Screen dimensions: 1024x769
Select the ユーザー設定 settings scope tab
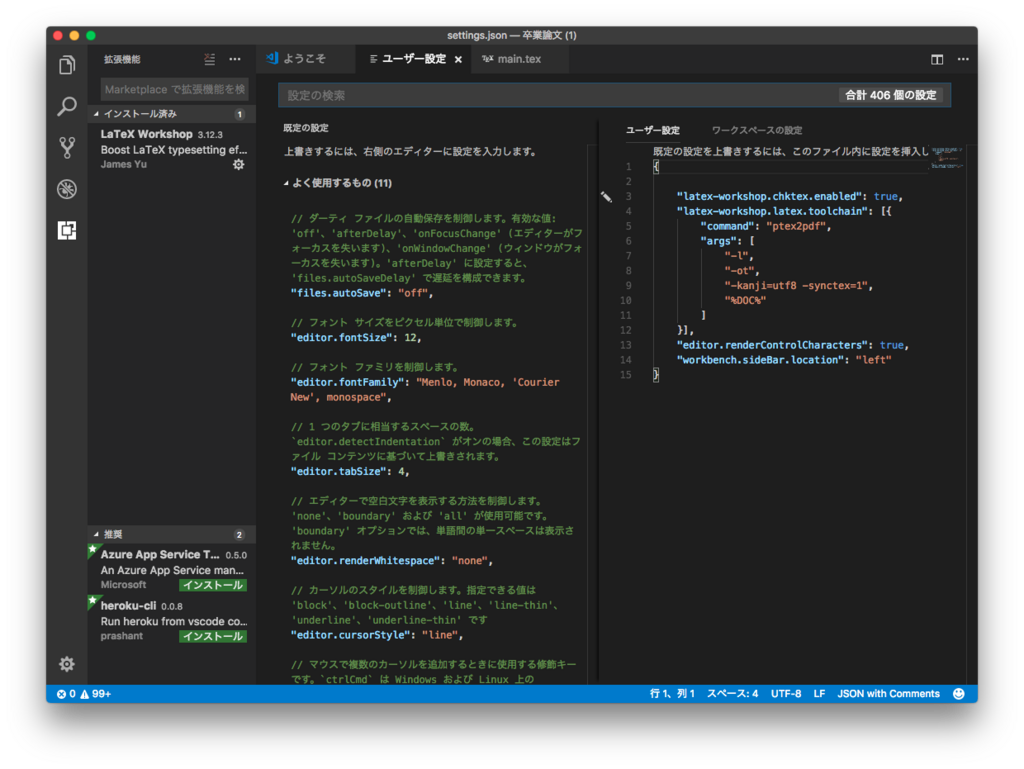[653, 131]
